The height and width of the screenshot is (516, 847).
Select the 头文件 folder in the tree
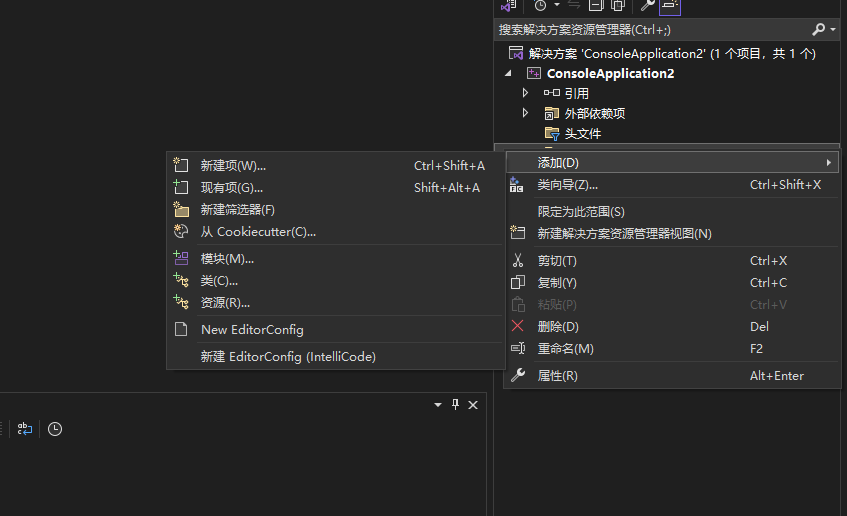pyautogui.click(x=582, y=133)
